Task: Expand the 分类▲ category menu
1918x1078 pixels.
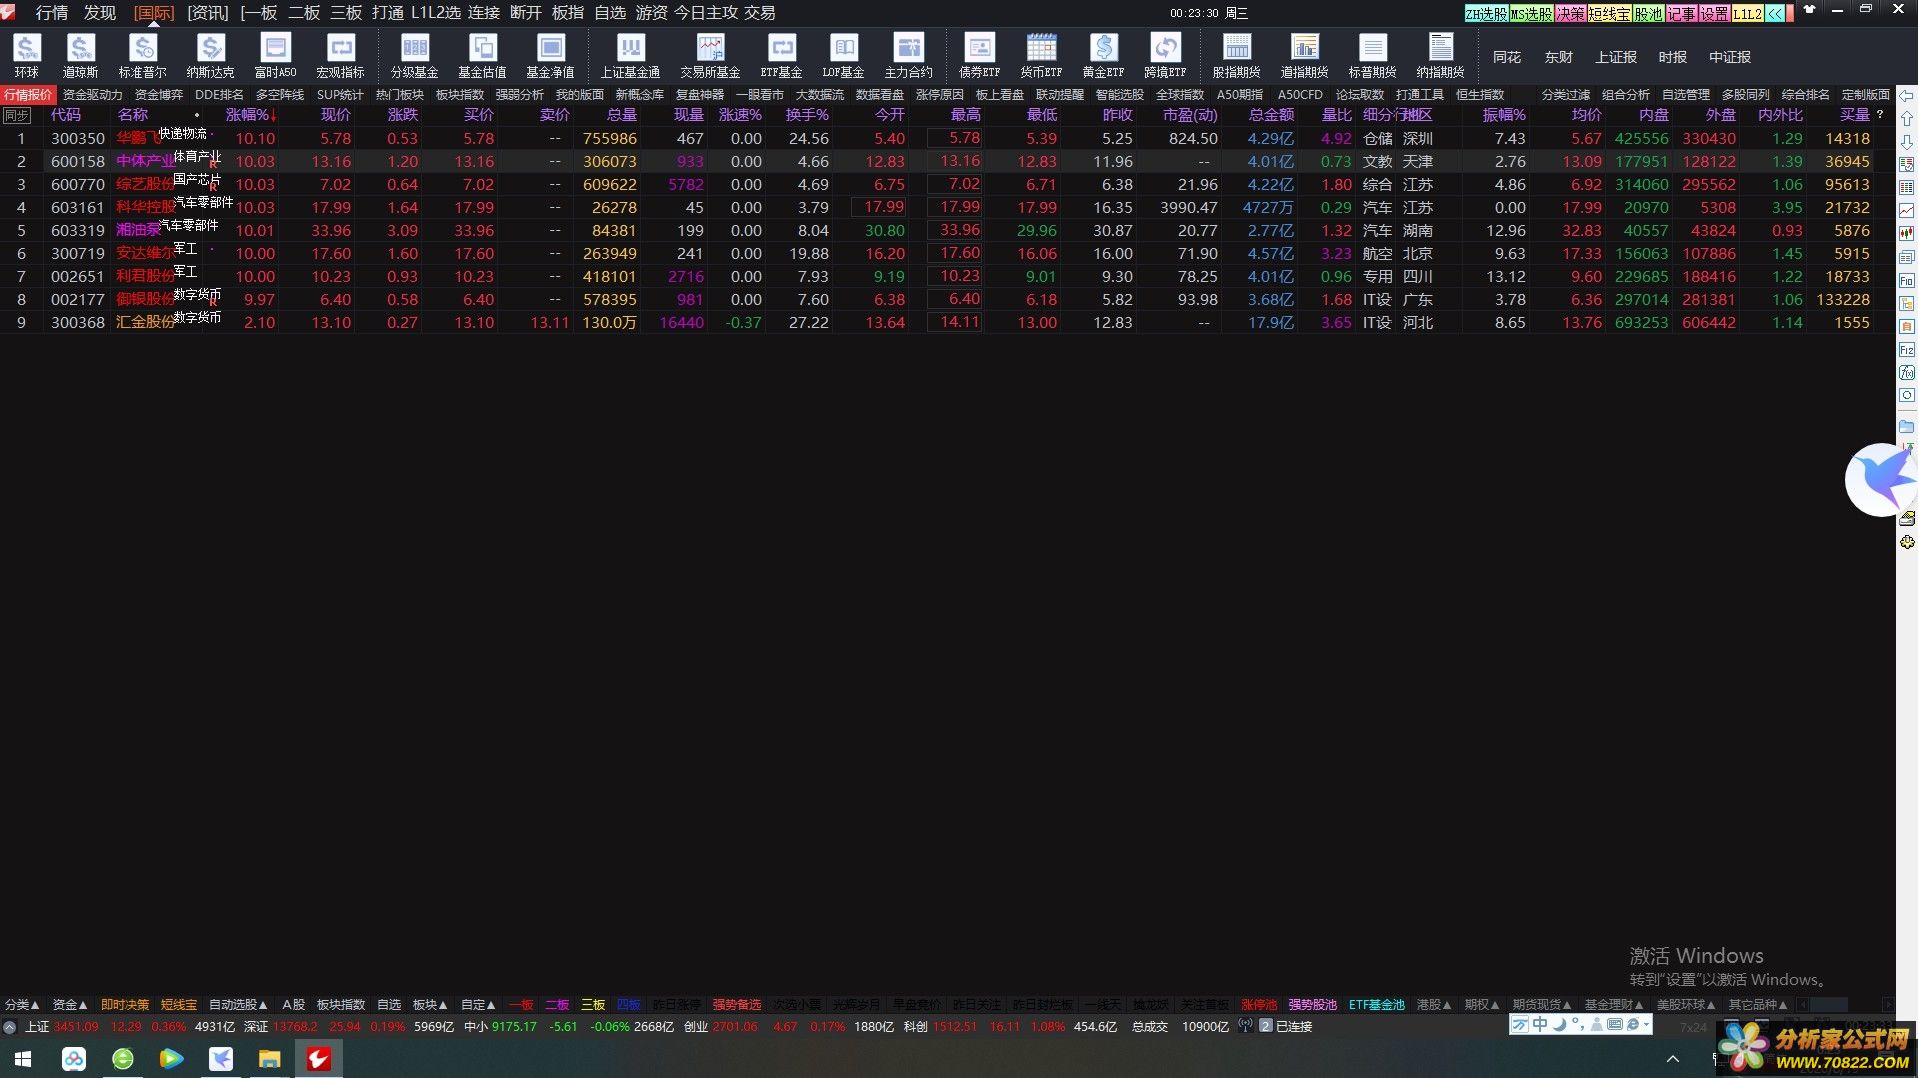Action: click(22, 1004)
